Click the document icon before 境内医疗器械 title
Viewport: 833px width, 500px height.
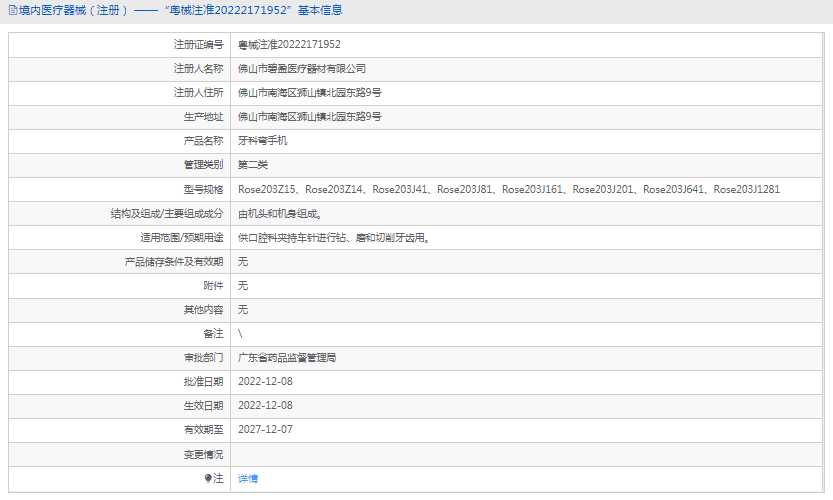pyautogui.click(x=13, y=10)
